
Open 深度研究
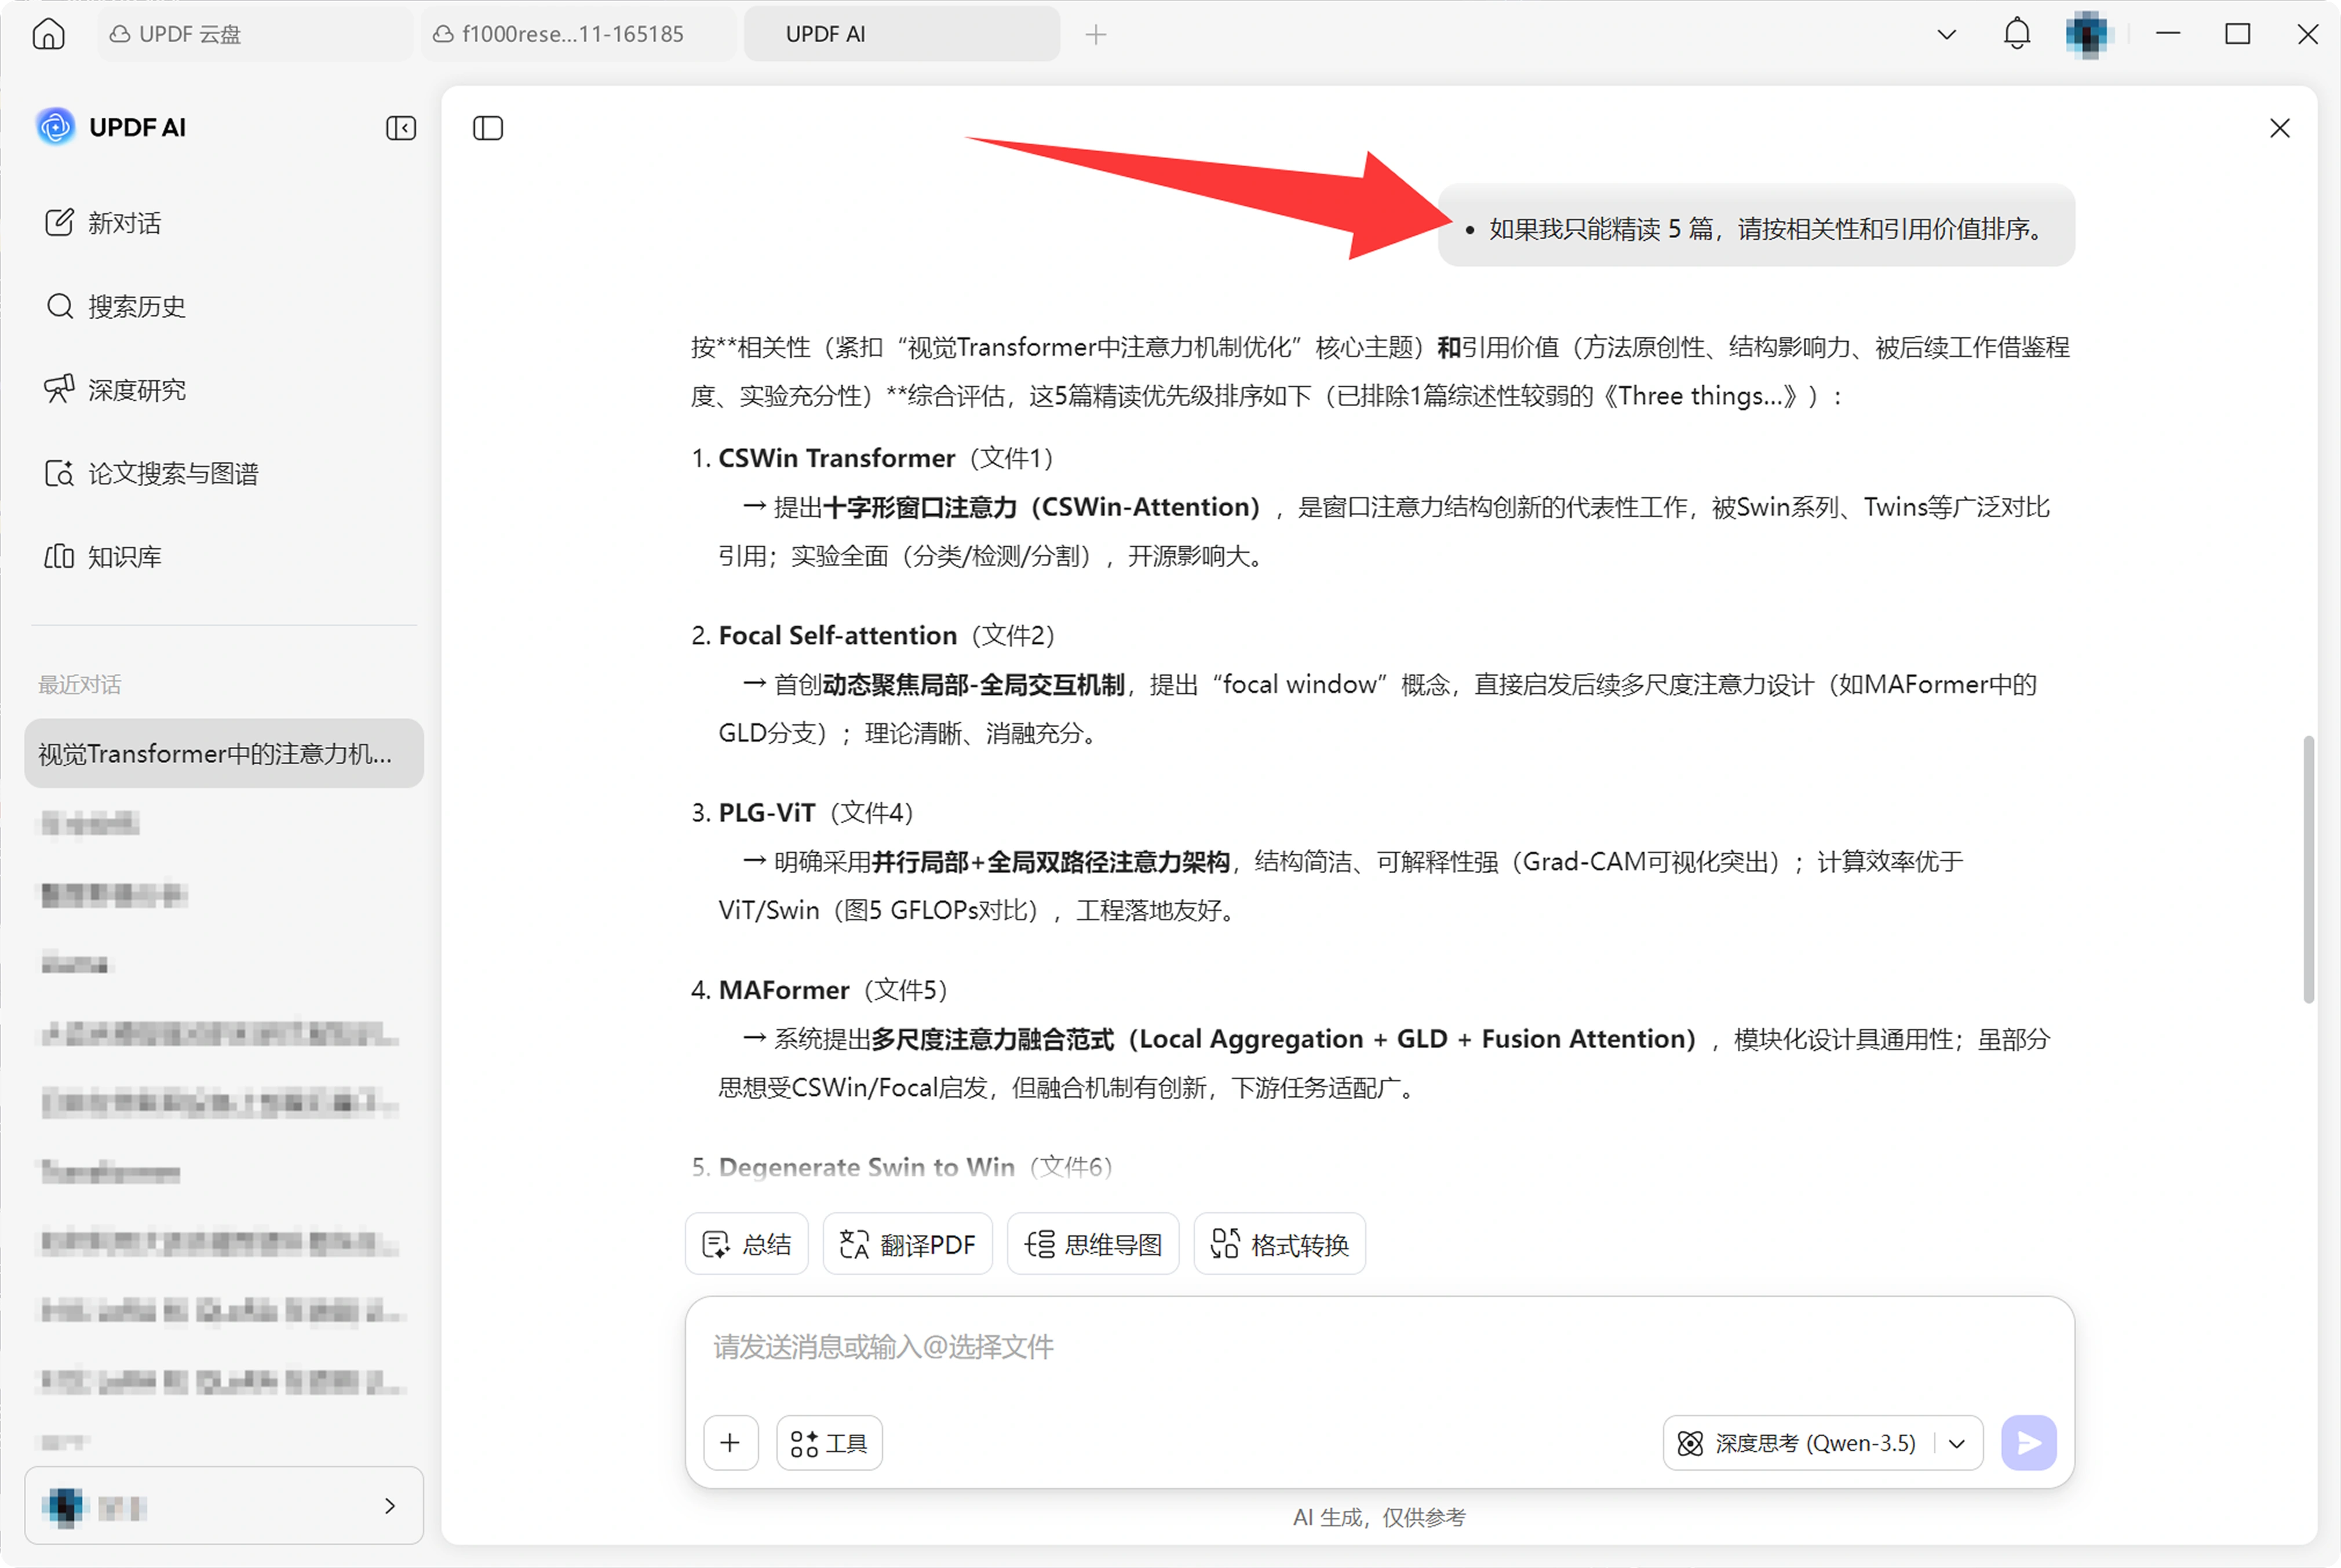point(224,390)
